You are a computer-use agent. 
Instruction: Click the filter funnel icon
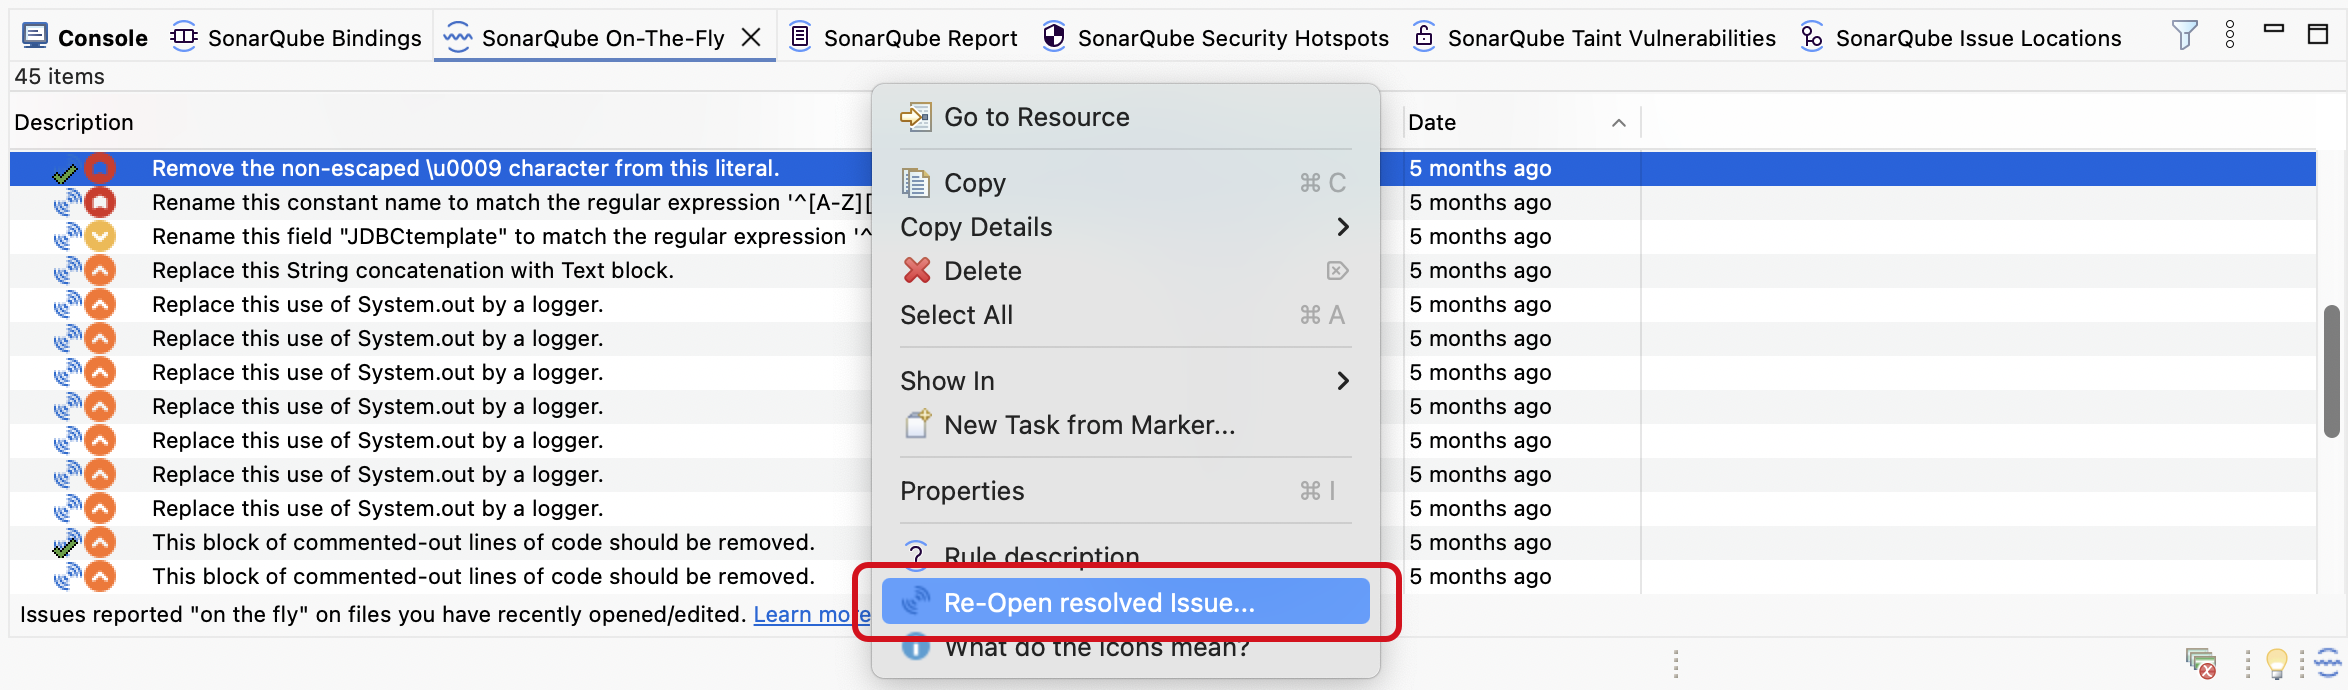click(2184, 35)
